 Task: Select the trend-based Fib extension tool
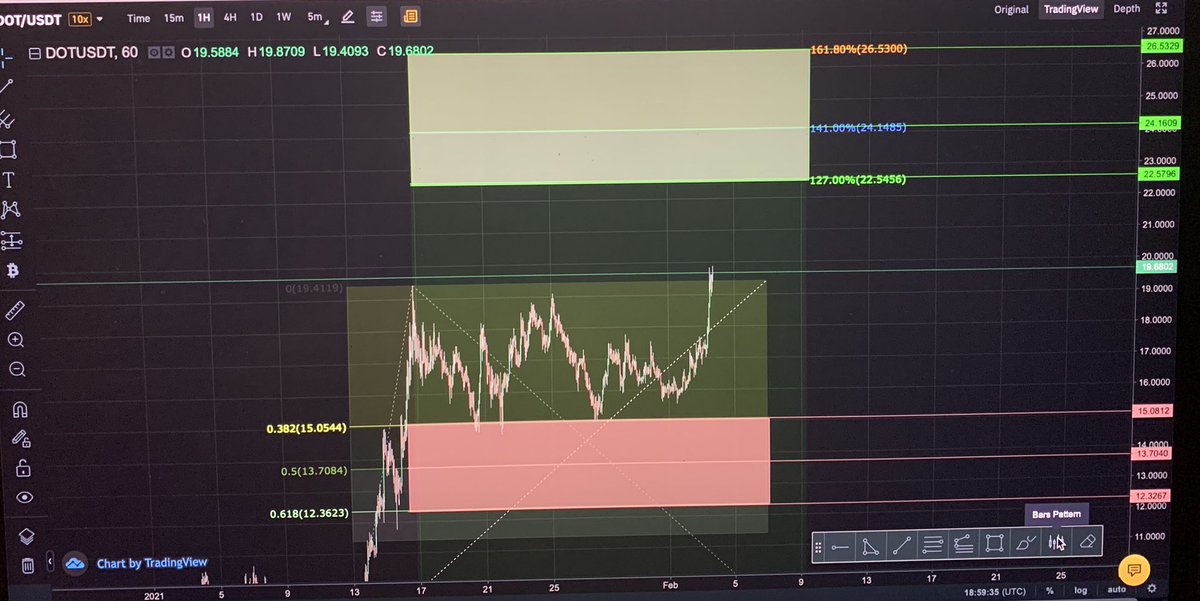(964, 545)
